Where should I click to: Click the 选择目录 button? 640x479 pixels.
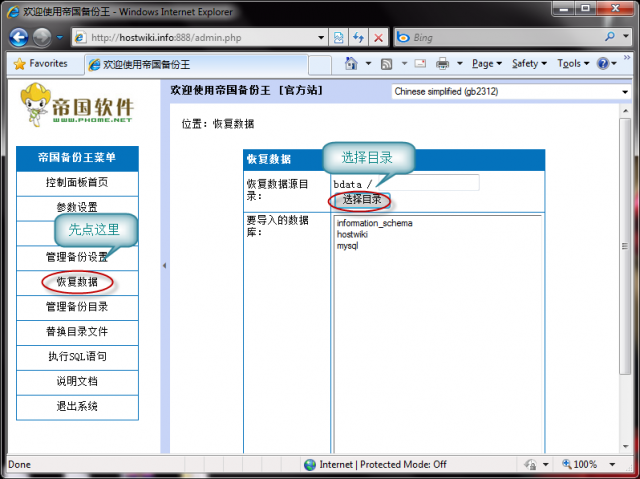click(x=361, y=200)
